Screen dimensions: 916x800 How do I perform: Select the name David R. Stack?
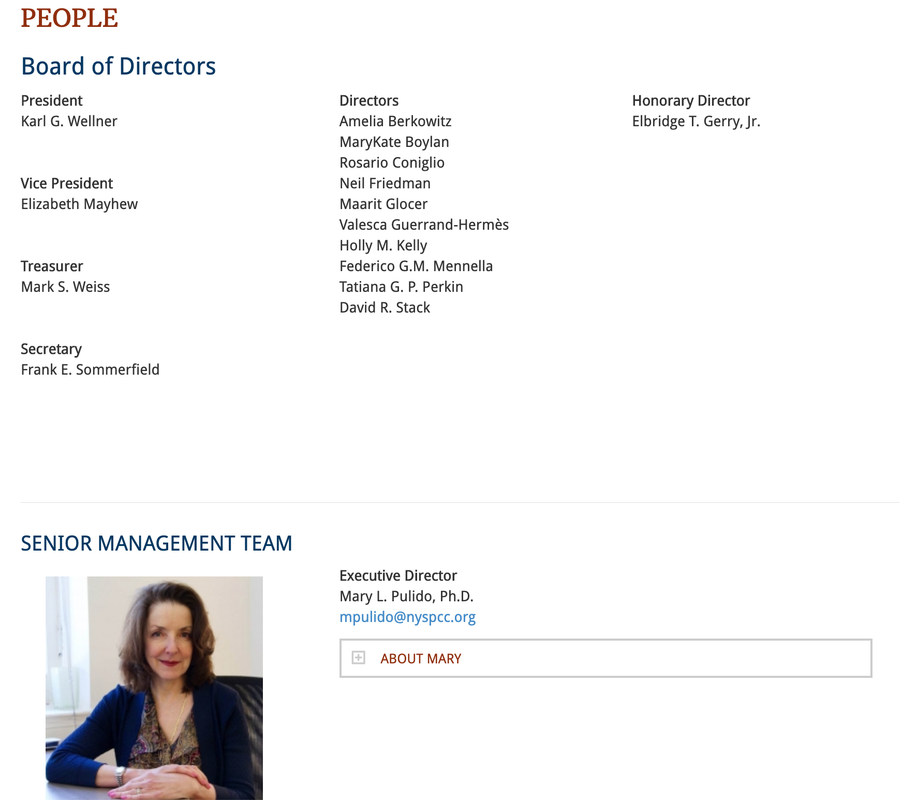click(x=384, y=308)
